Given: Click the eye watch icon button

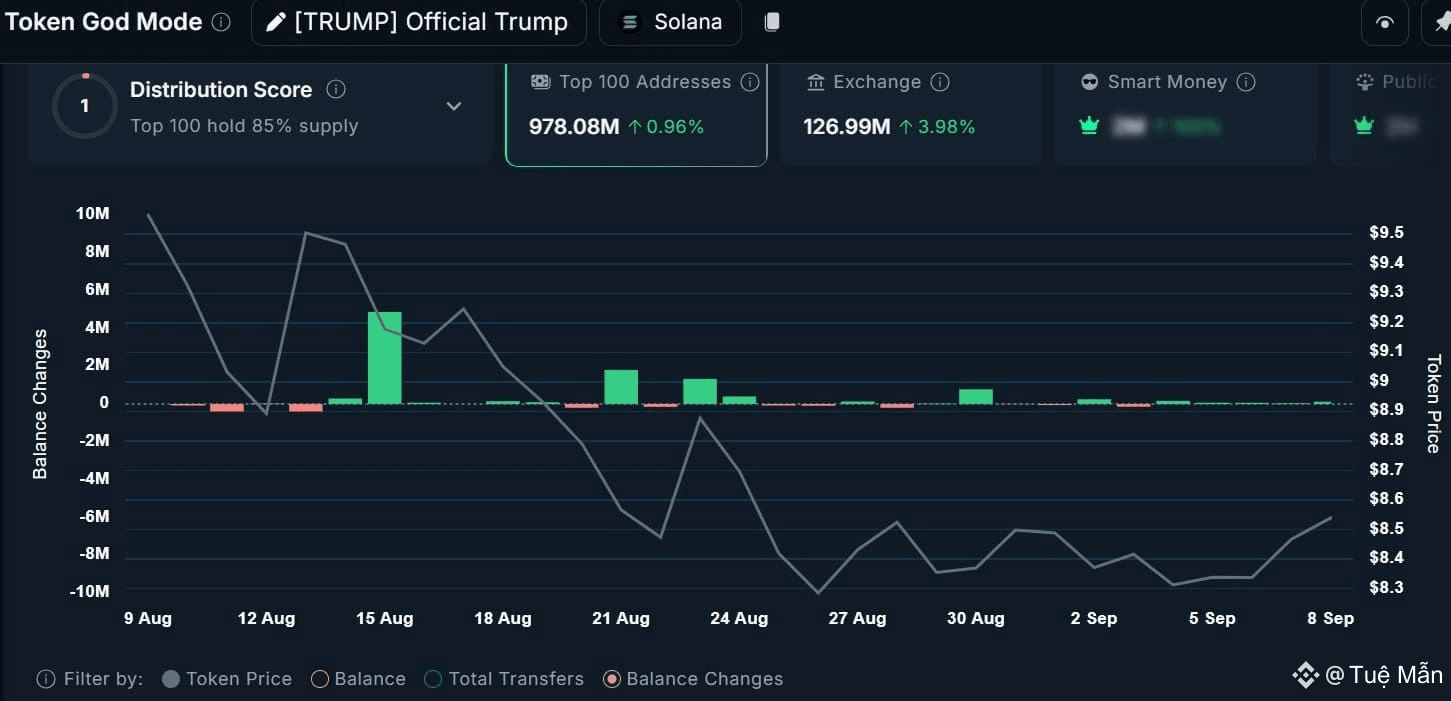Looking at the screenshot, I should point(1385,23).
